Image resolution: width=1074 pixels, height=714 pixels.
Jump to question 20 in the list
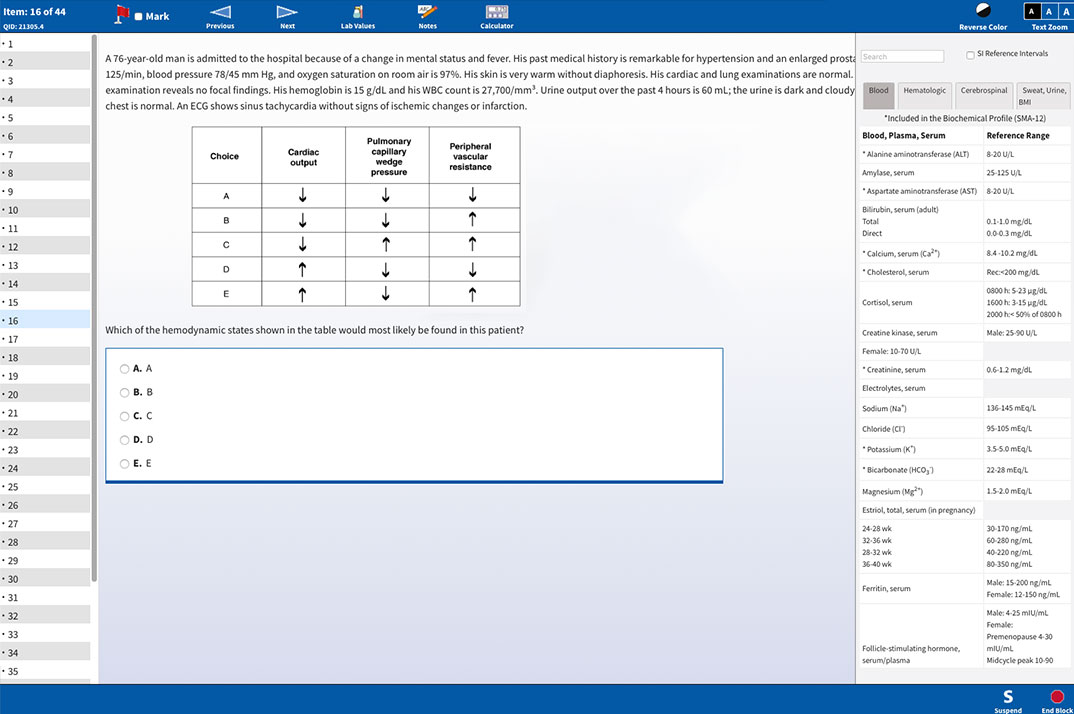[45, 395]
